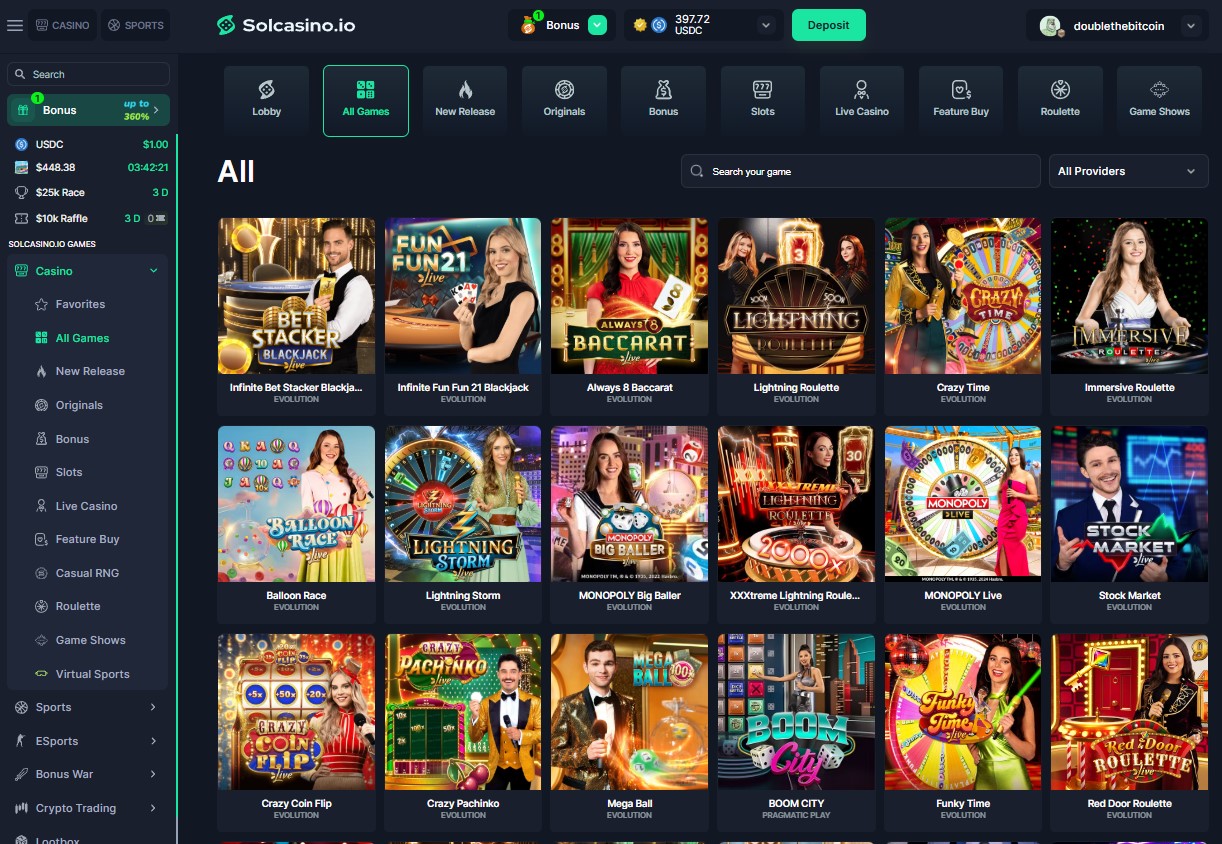Open Crazy Time game thumbnail

(963, 296)
